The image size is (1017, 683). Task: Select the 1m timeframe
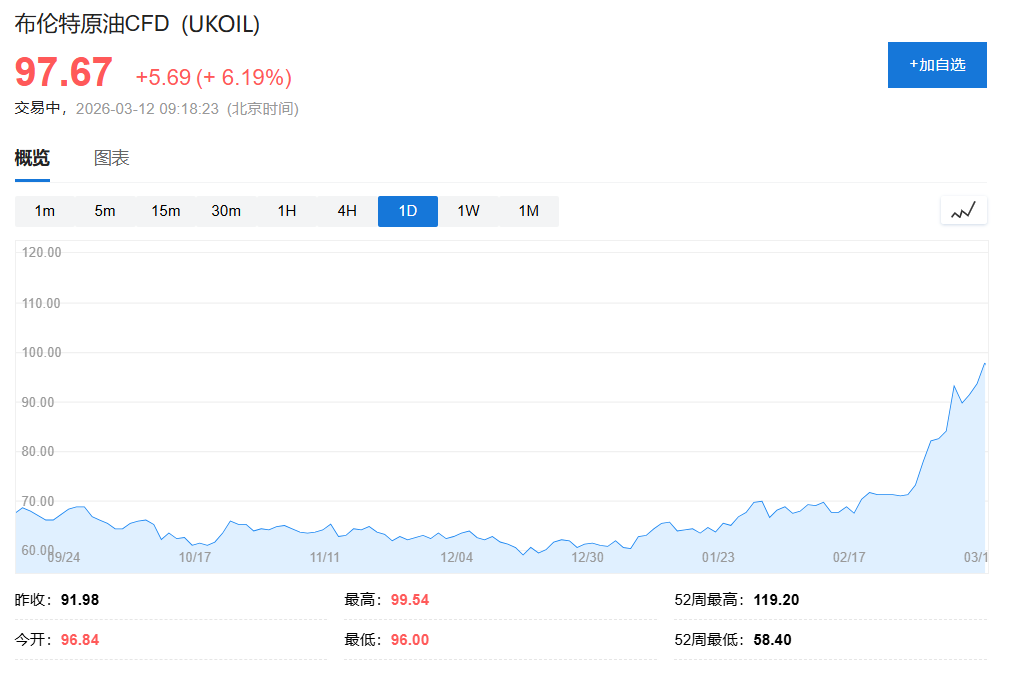[45, 211]
